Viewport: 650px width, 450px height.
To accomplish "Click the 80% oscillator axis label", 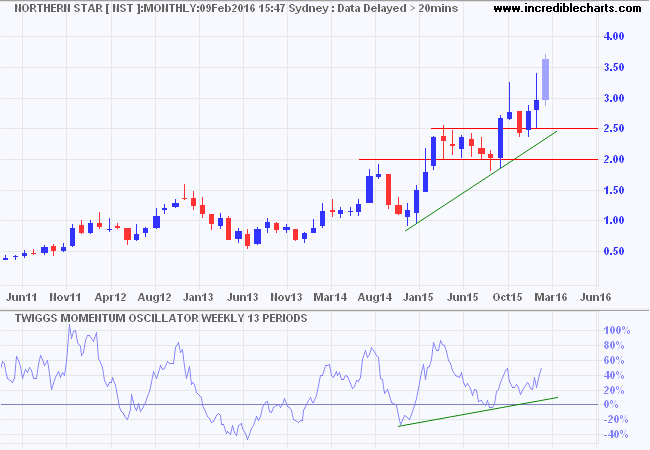I will pos(614,345).
